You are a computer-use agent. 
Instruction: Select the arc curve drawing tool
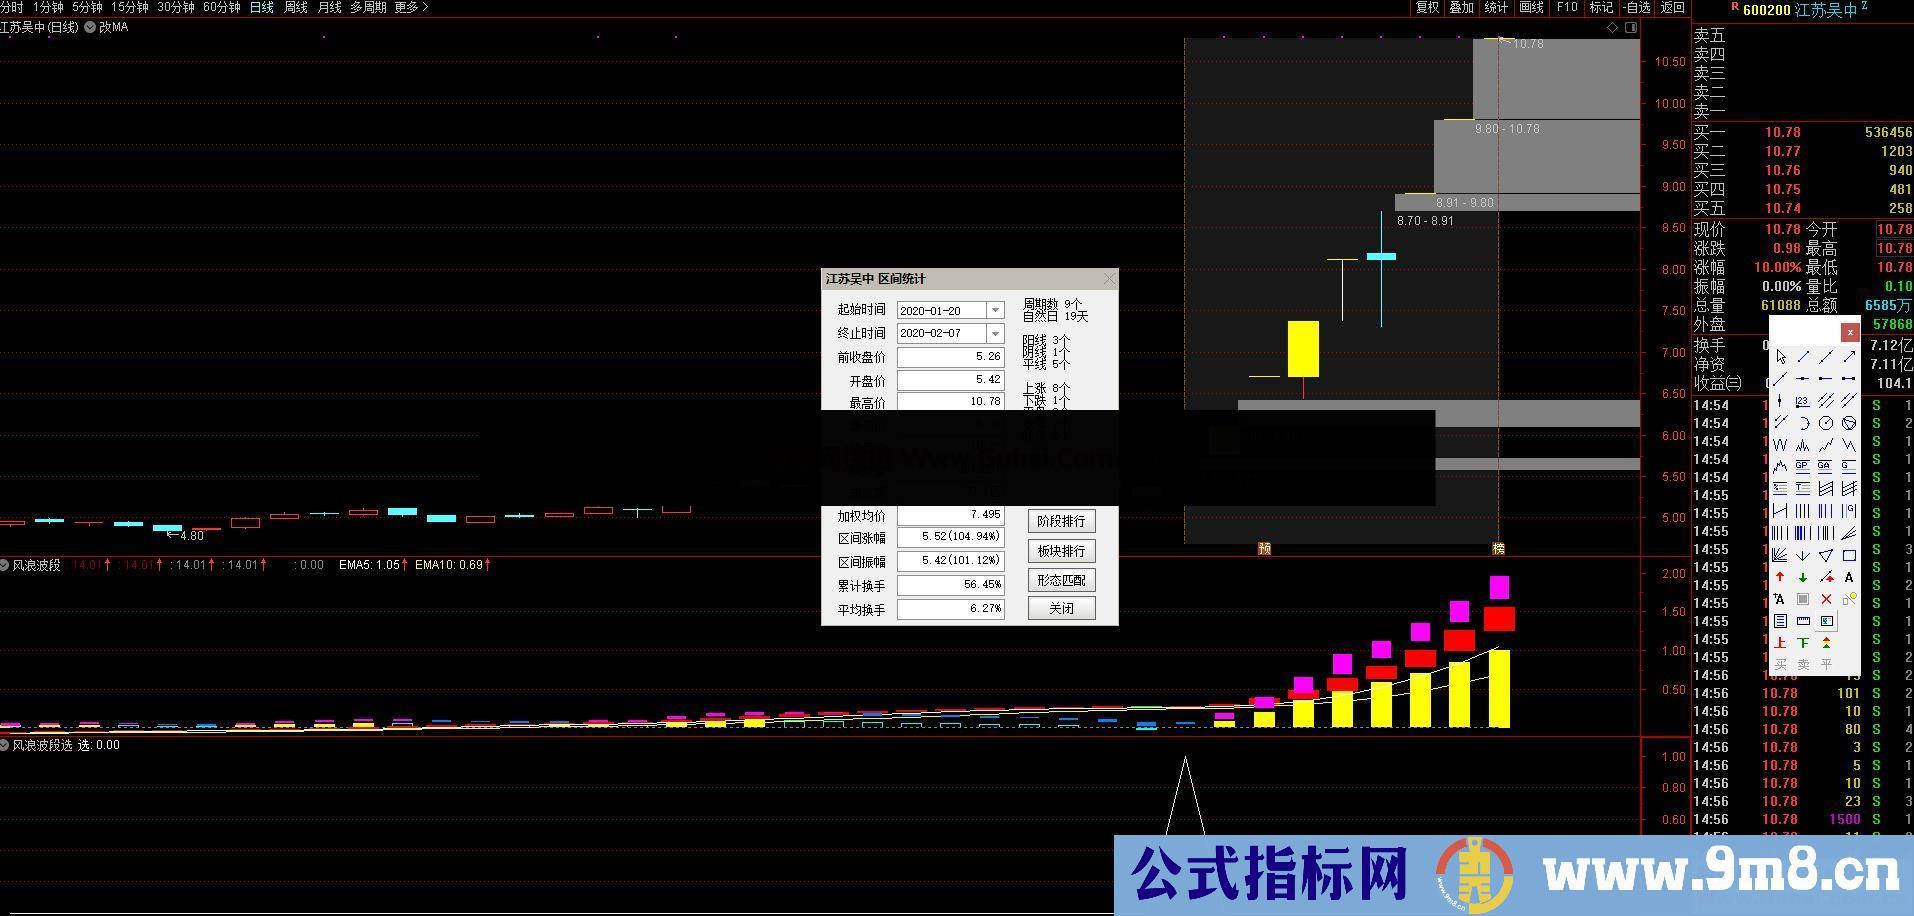click(1803, 423)
